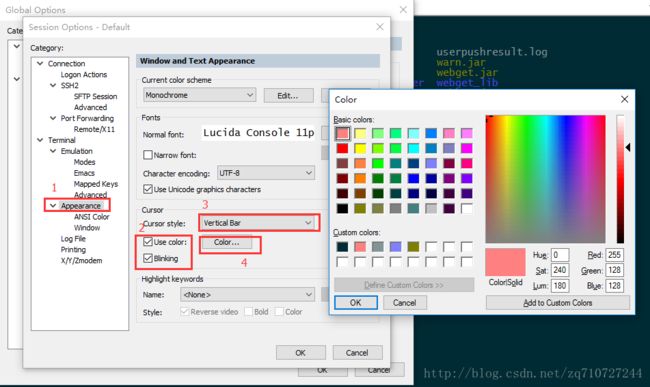
Task: Click userpushresult.log in terminal
Action: [492, 52]
